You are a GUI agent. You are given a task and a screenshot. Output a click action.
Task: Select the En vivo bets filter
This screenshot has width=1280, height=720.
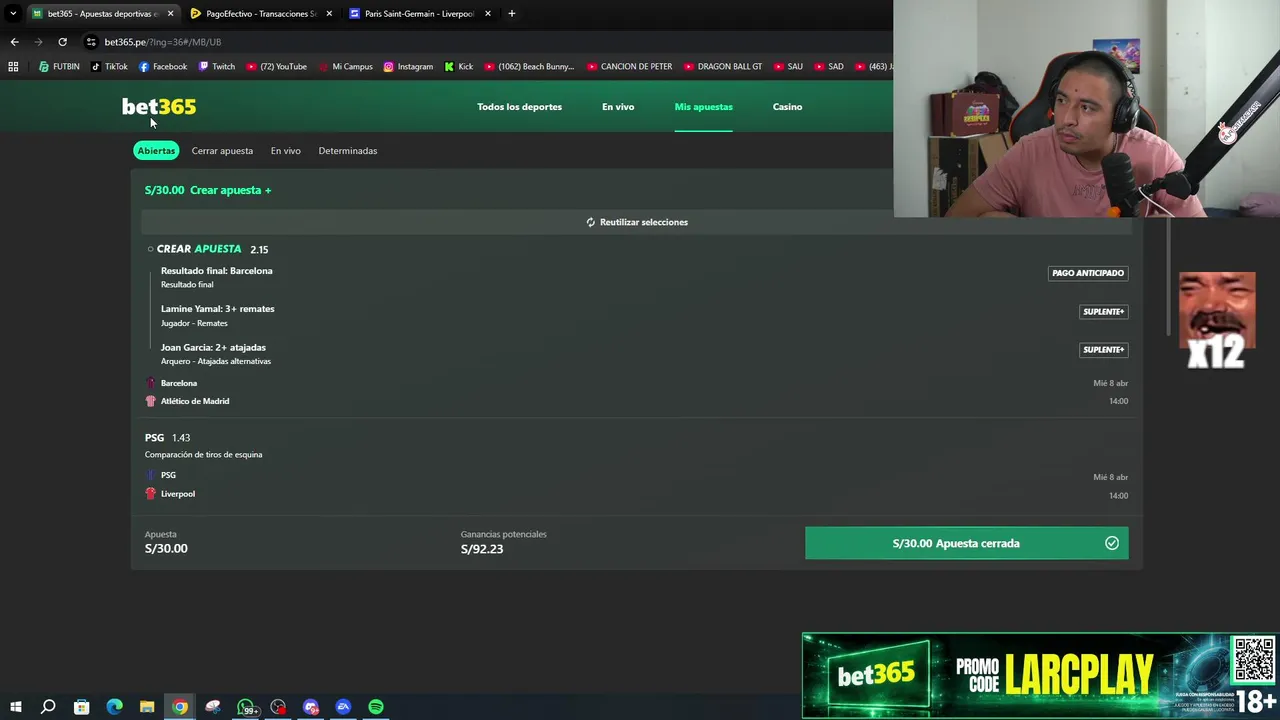point(285,151)
